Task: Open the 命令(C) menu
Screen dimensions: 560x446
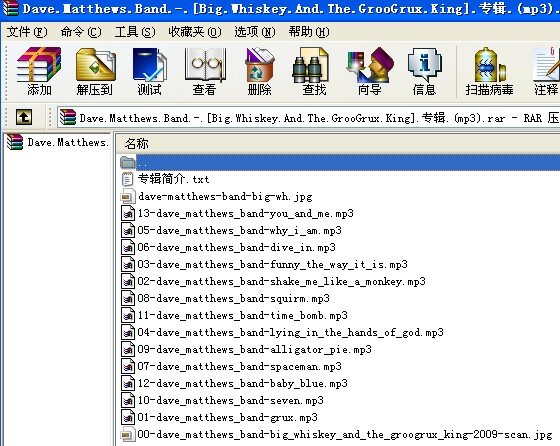Action: [x=81, y=32]
